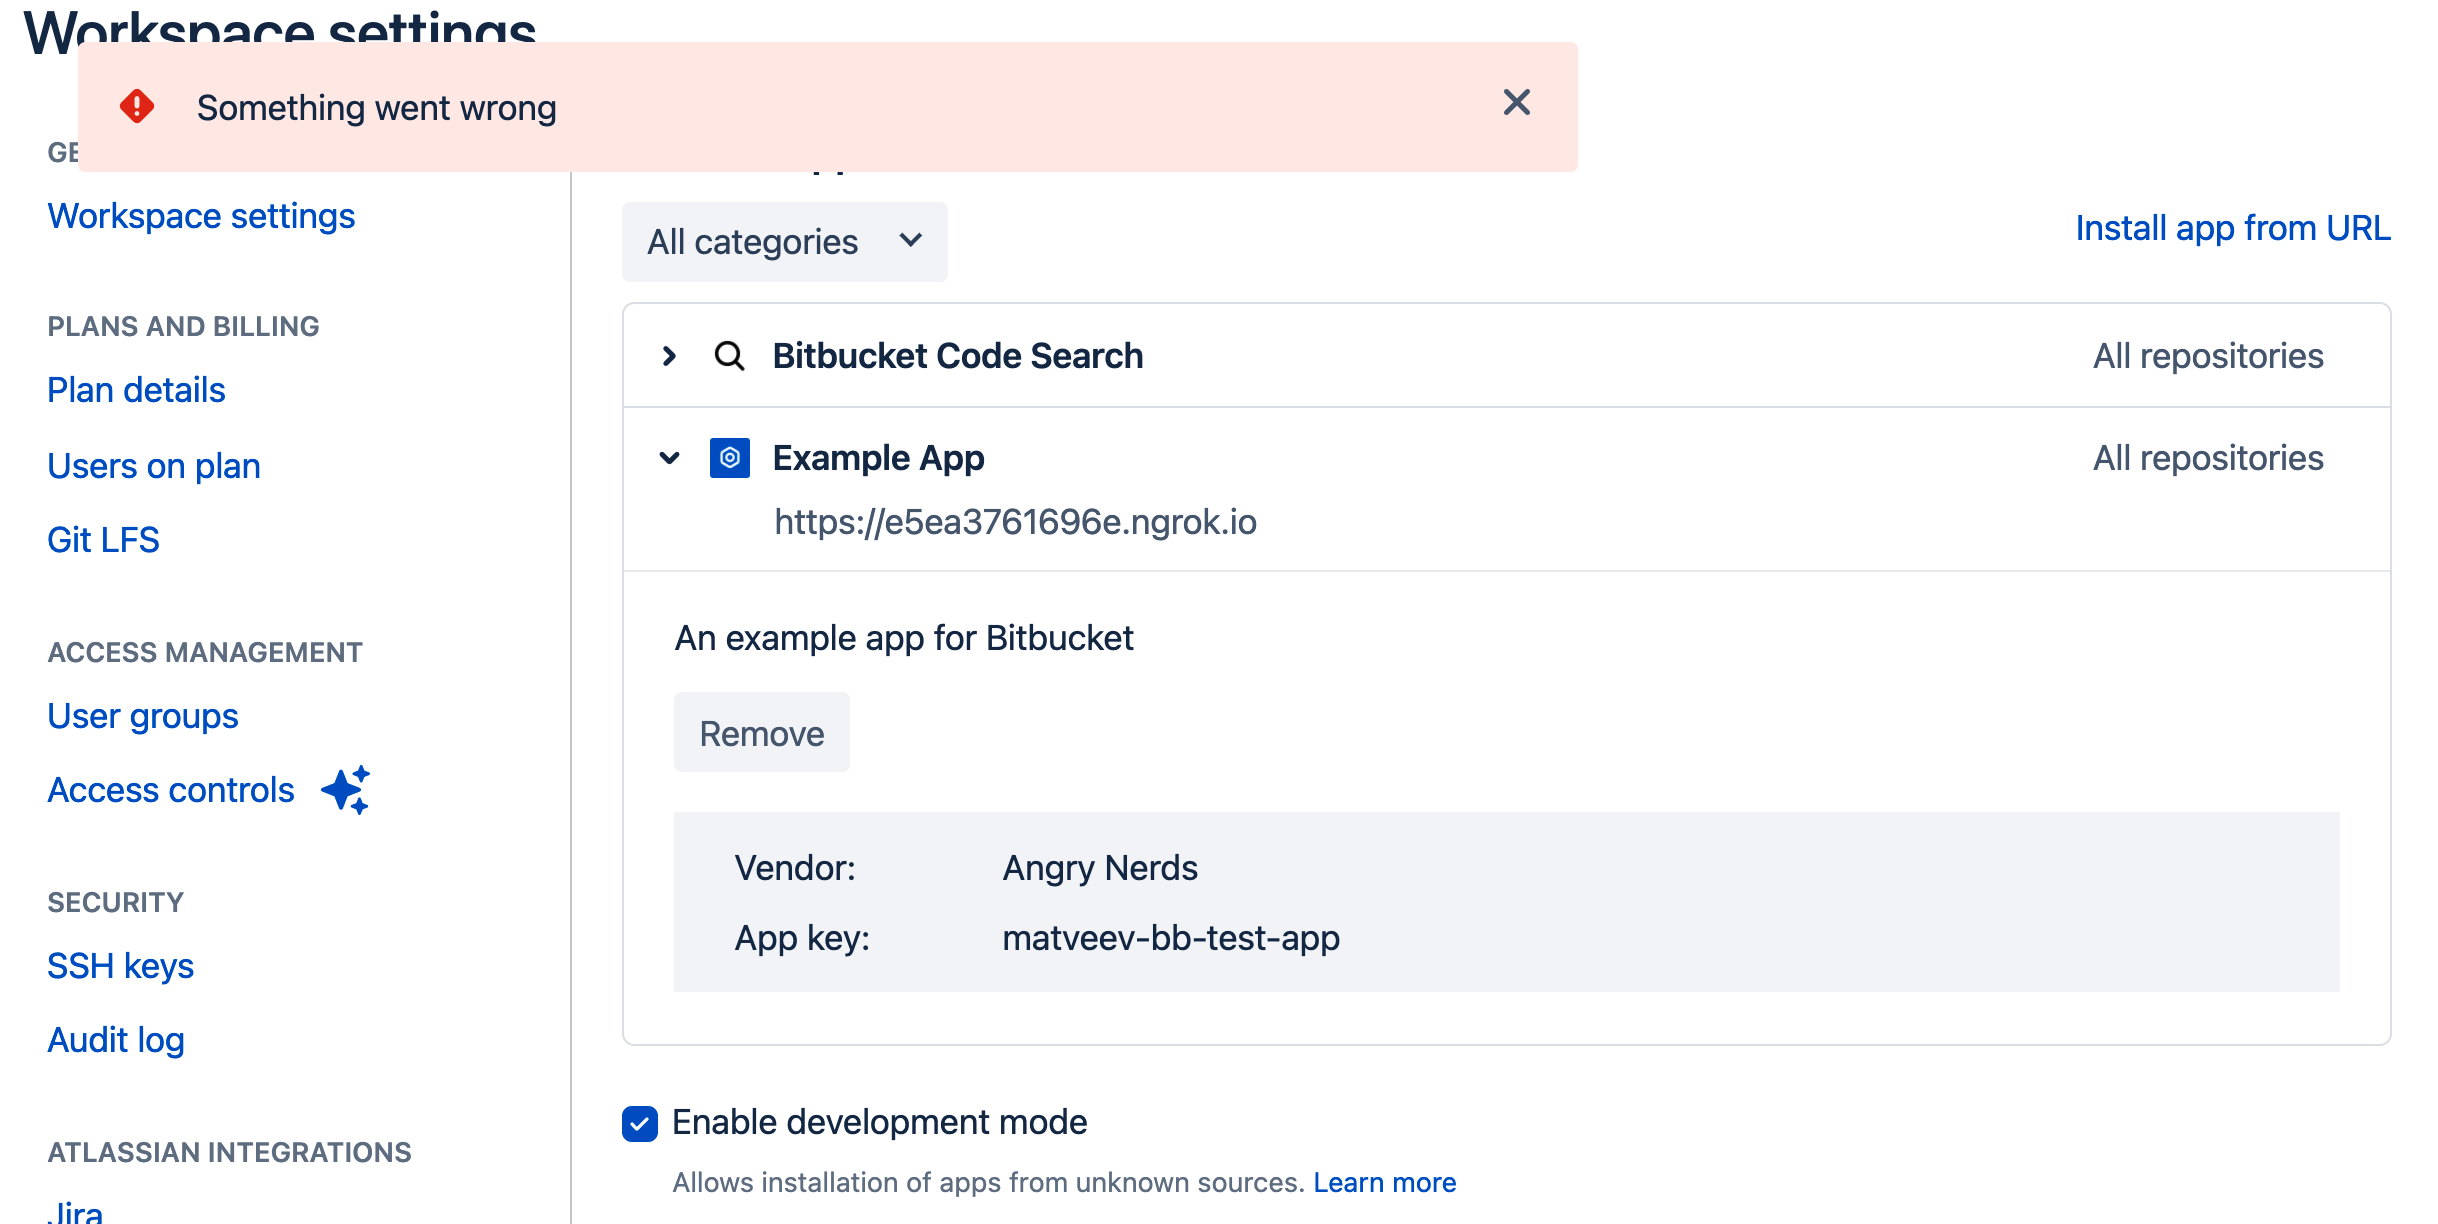This screenshot has height=1224, width=2438.
Task: Click the sparkle icon next to Access controls
Action: (346, 790)
